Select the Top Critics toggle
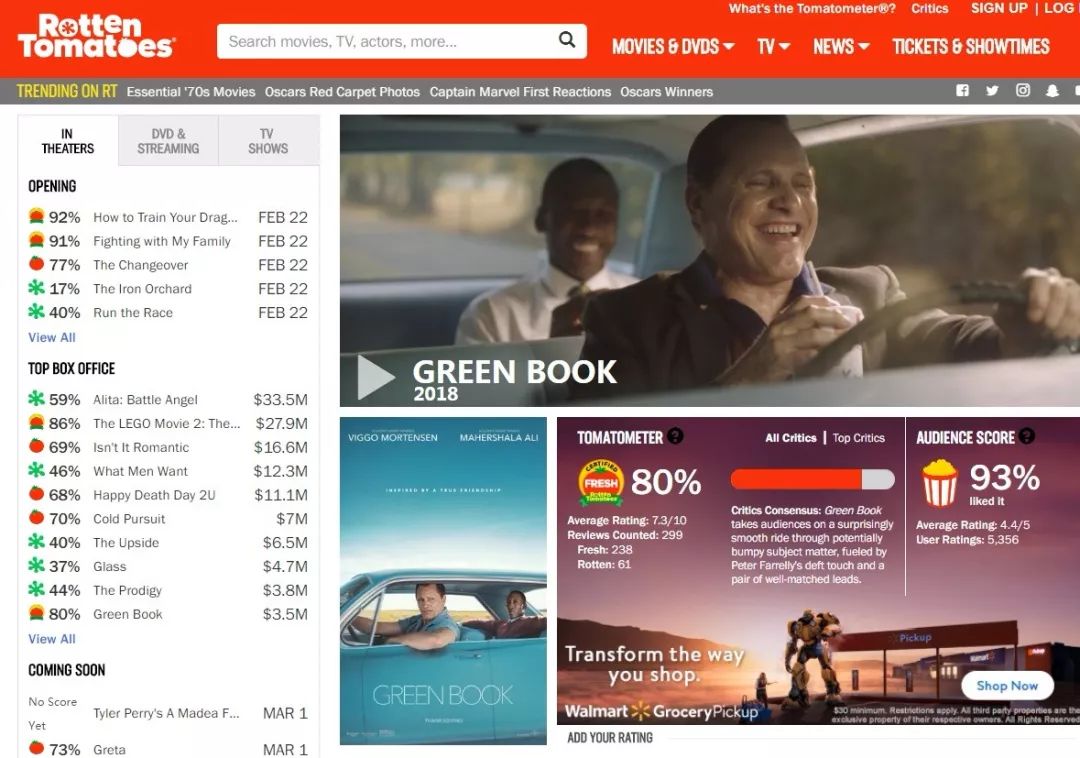Screen dimensions: 1080x758 point(858,438)
